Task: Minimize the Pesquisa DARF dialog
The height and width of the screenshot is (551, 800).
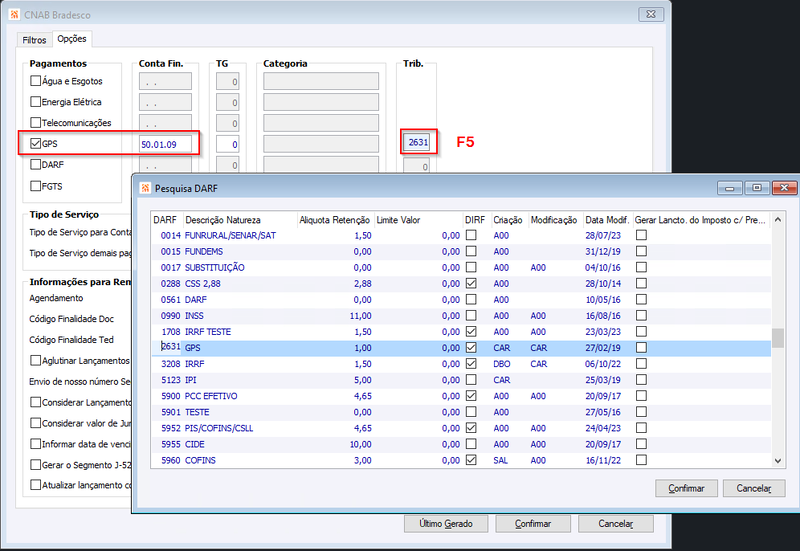Action: (730, 188)
